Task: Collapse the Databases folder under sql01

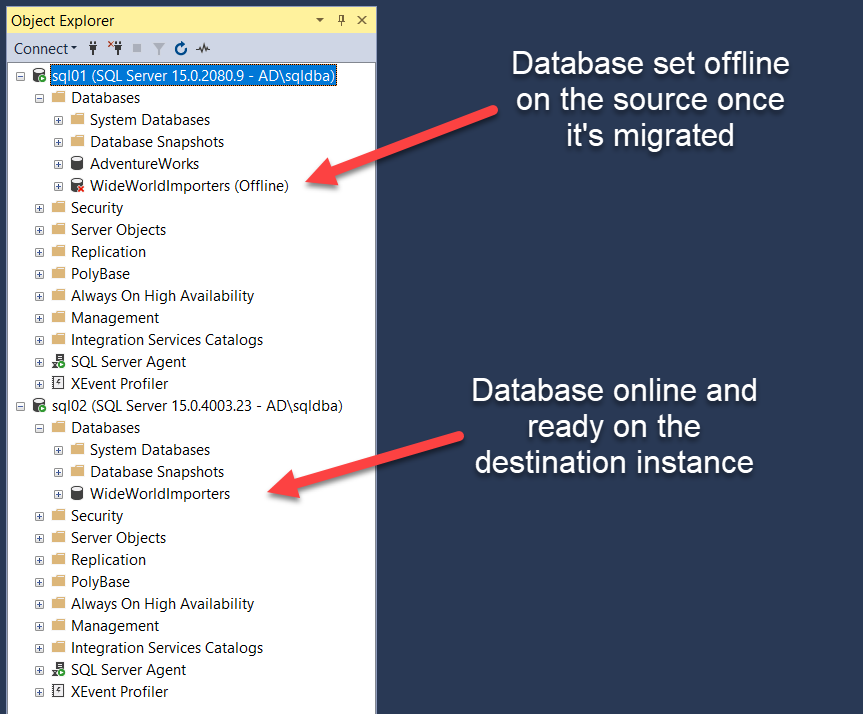Action: 39,99
